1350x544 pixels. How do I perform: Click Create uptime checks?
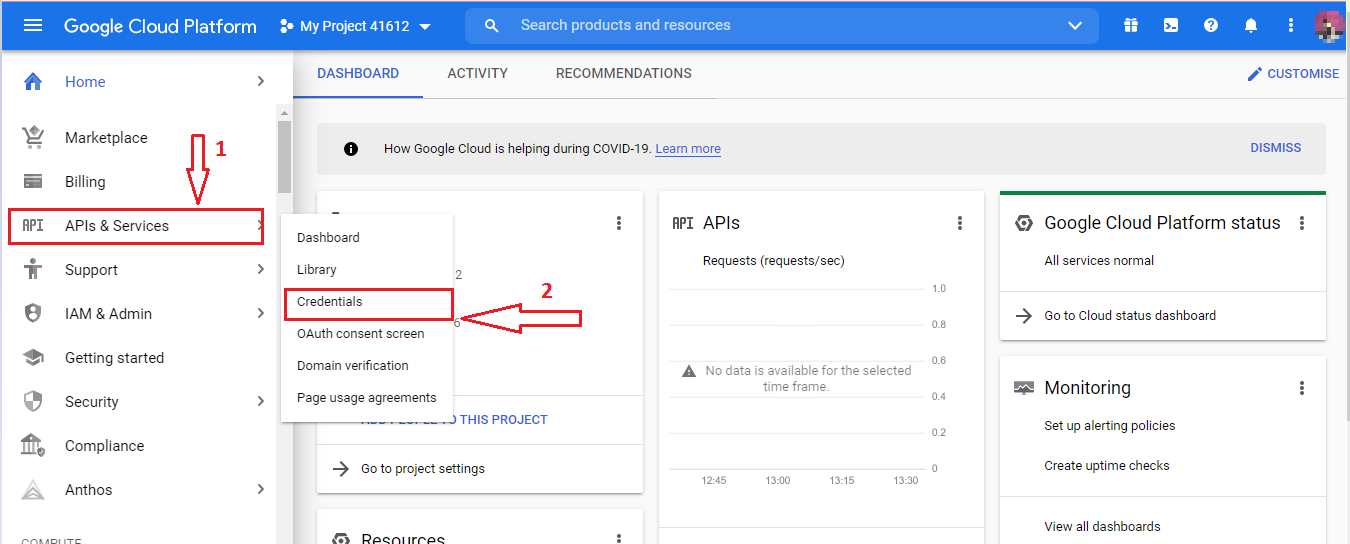(x=1107, y=466)
